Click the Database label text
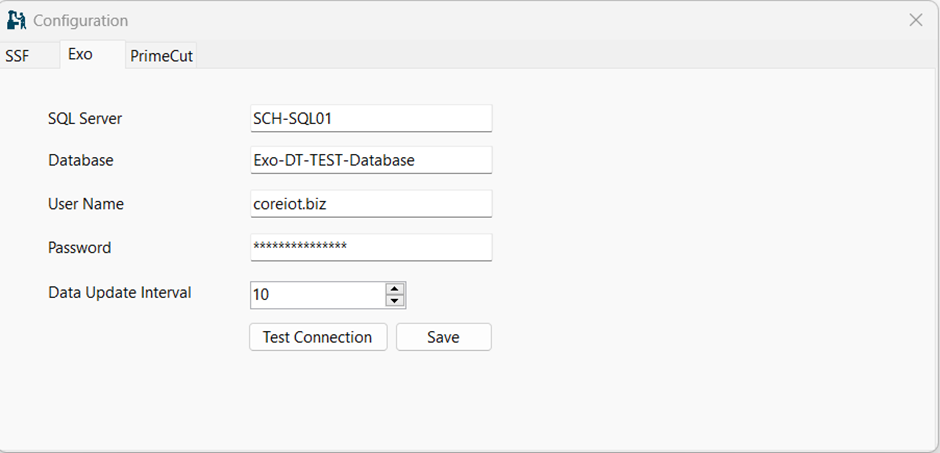Screen dimensions: 940x453 [81, 161]
